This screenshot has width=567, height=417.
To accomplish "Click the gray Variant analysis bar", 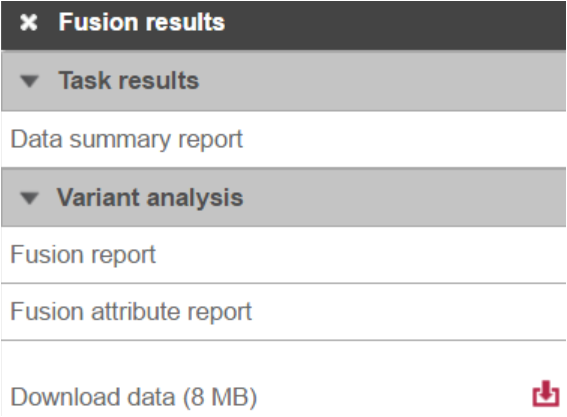I will 284,198.
